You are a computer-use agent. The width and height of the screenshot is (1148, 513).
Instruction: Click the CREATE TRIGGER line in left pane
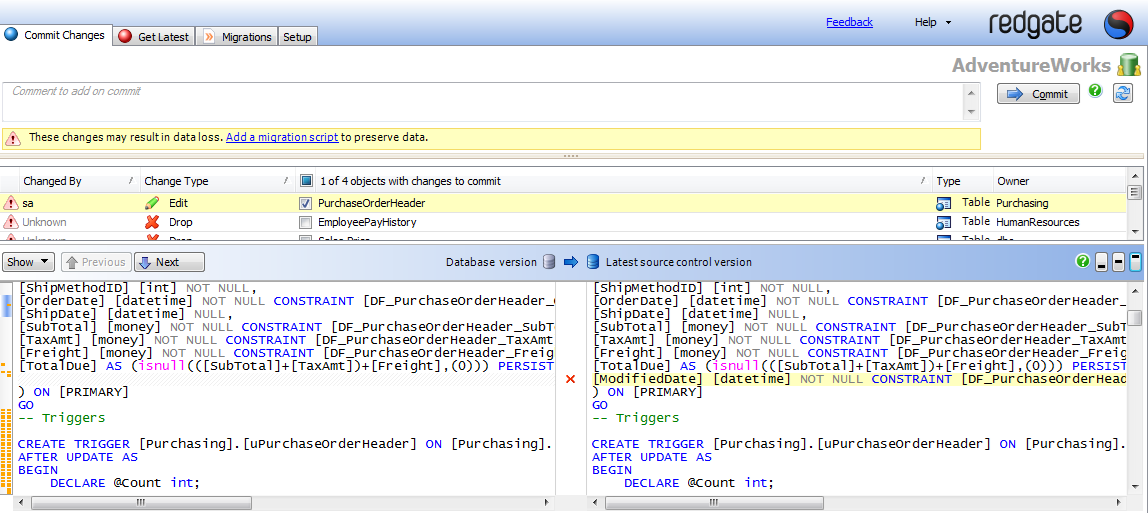click(285, 444)
